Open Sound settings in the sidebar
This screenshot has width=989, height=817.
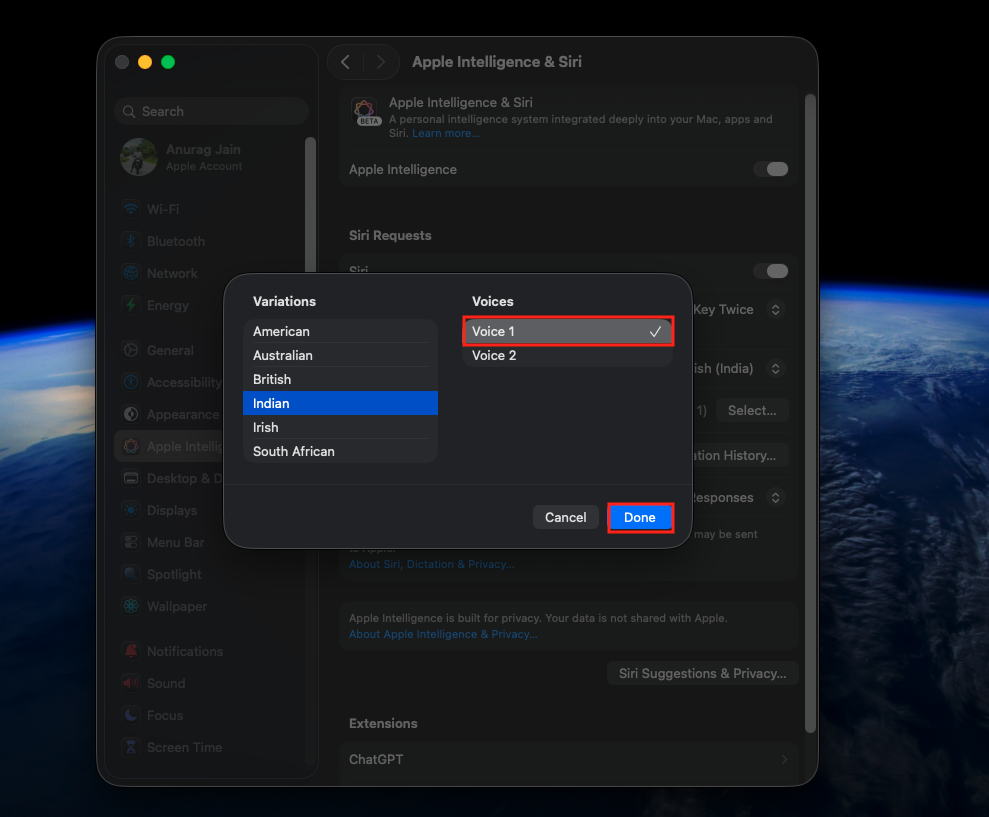[166, 683]
